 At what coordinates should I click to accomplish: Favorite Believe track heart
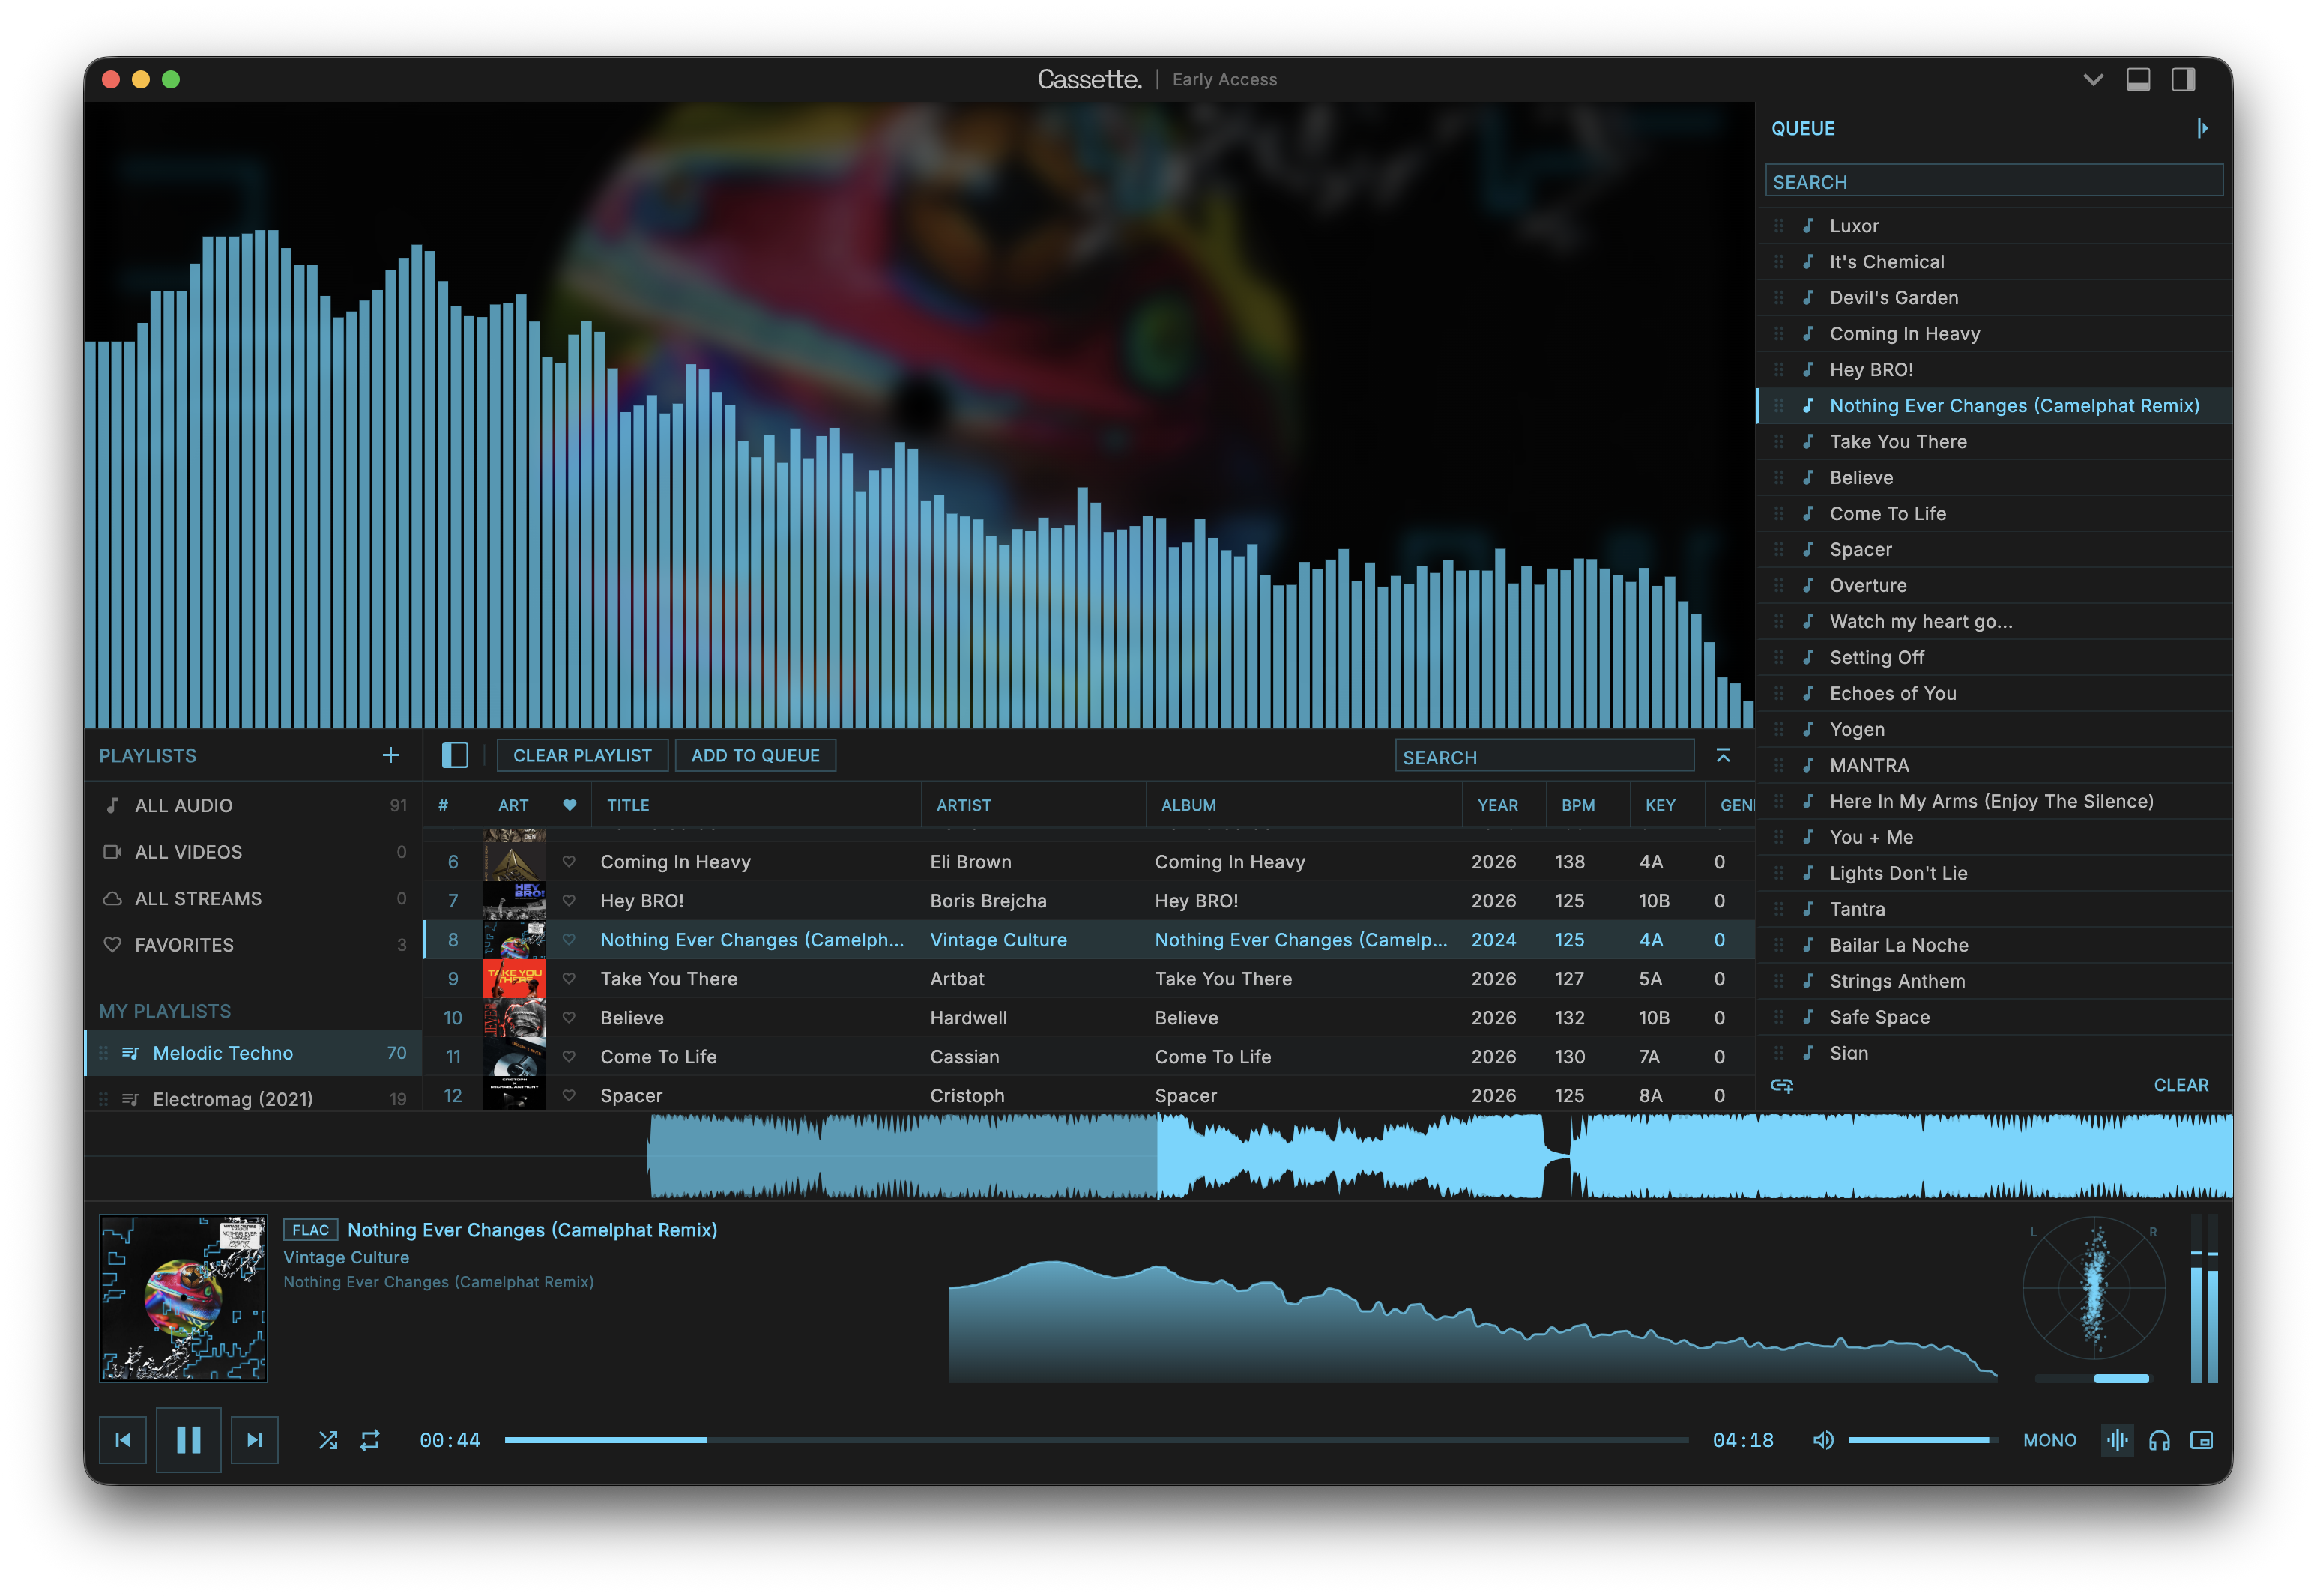(x=569, y=1018)
